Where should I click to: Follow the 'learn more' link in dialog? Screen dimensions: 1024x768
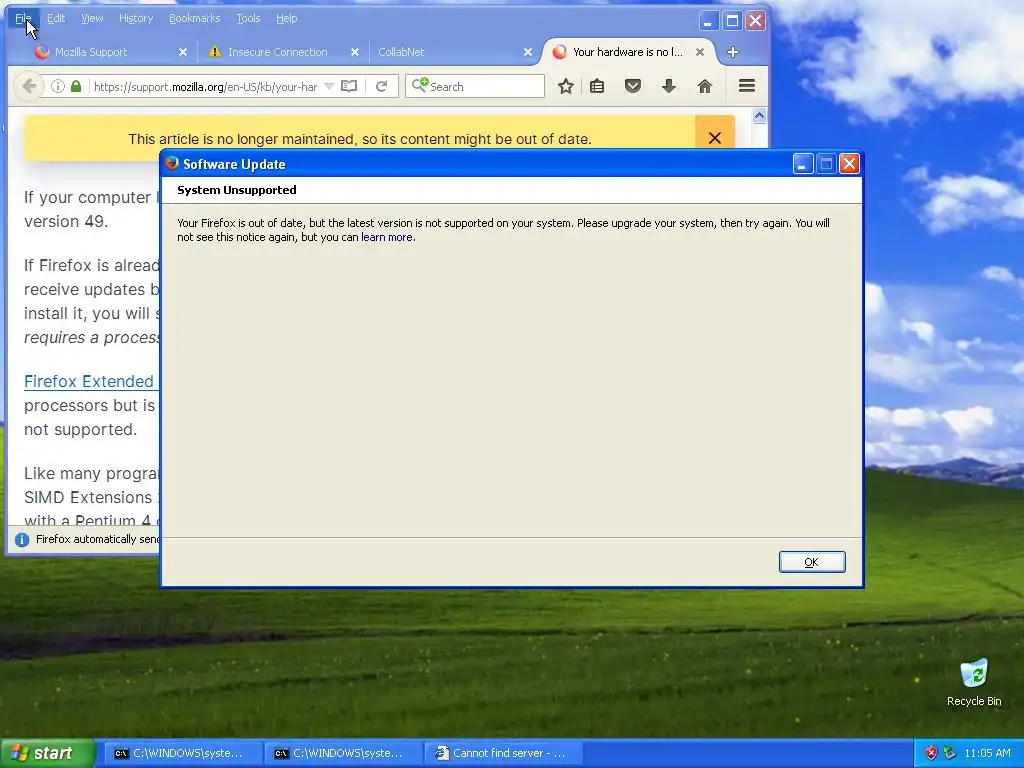click(387, 237)
